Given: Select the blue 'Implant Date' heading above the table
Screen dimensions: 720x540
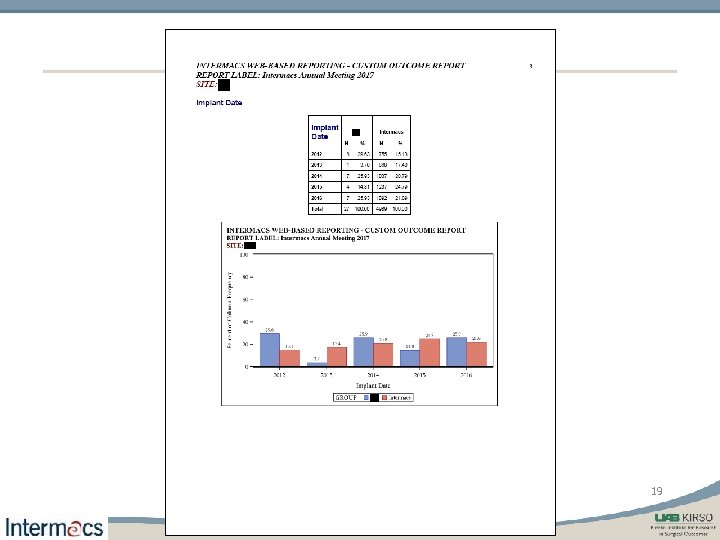Looking at the screenshot, I should (x=219, y=102).
